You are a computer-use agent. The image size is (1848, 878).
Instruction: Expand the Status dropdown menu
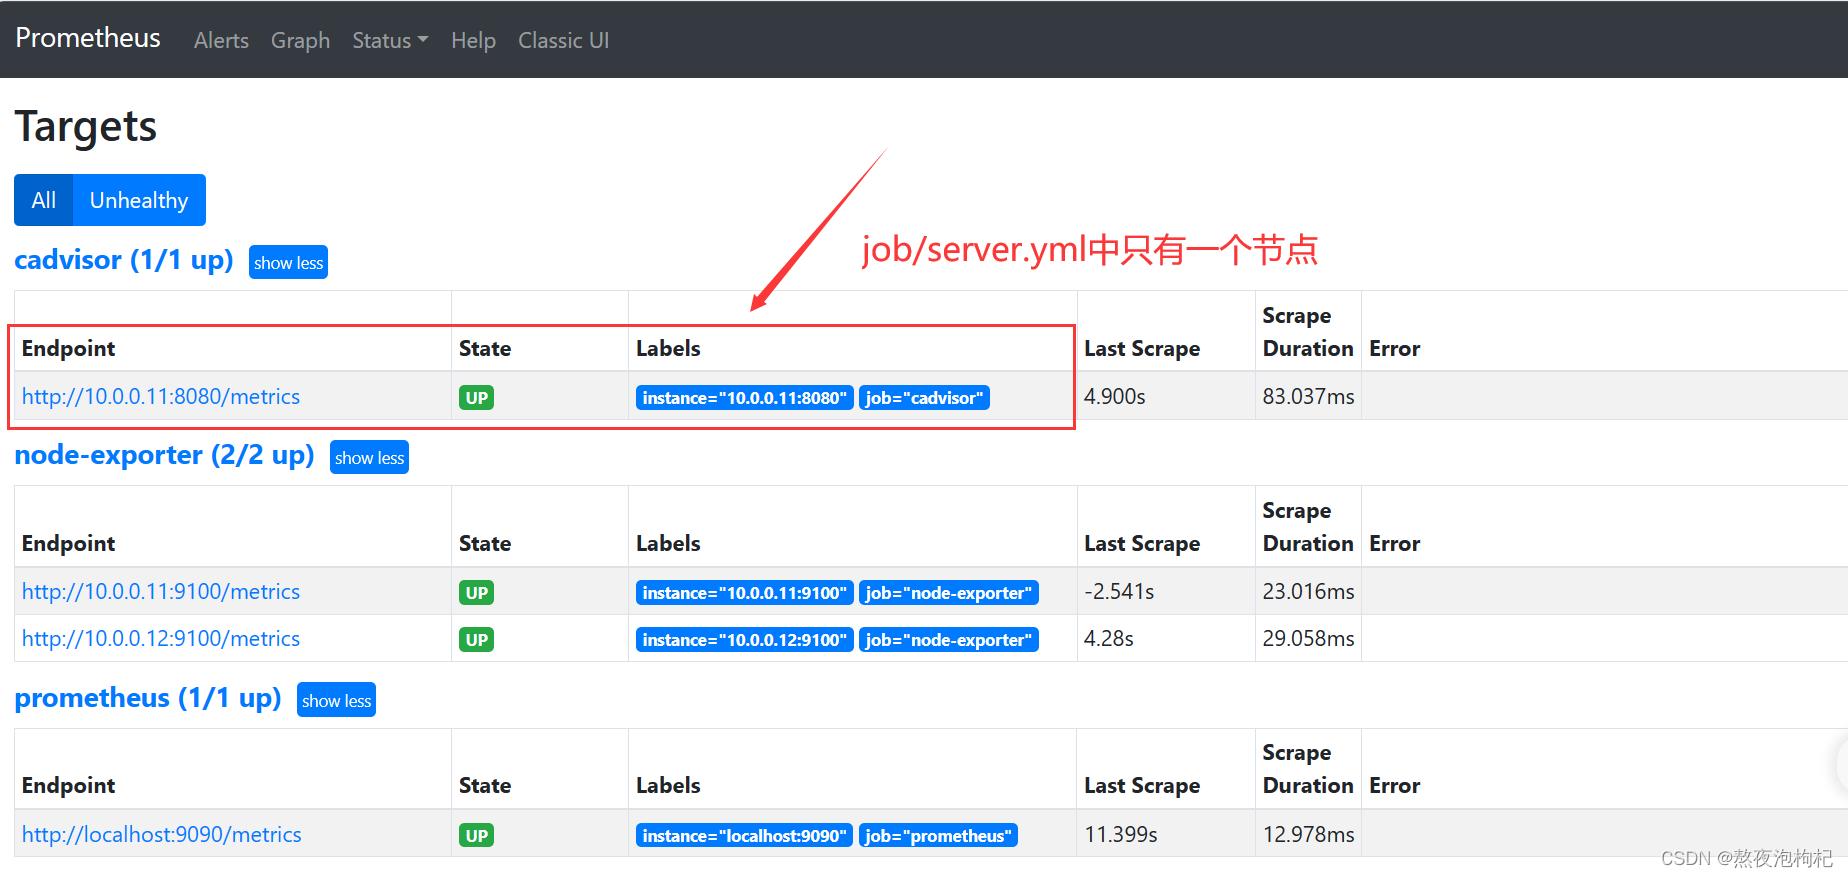point(390,40)
